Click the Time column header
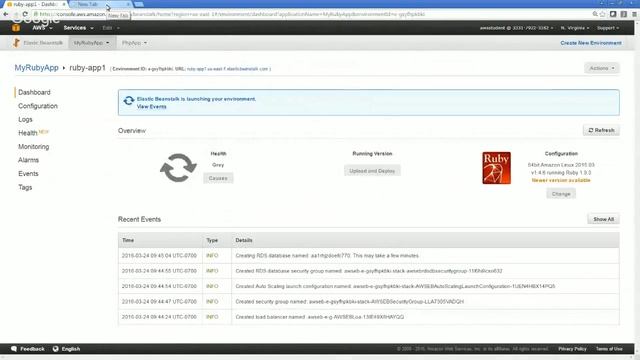 (x=128, y=240)
